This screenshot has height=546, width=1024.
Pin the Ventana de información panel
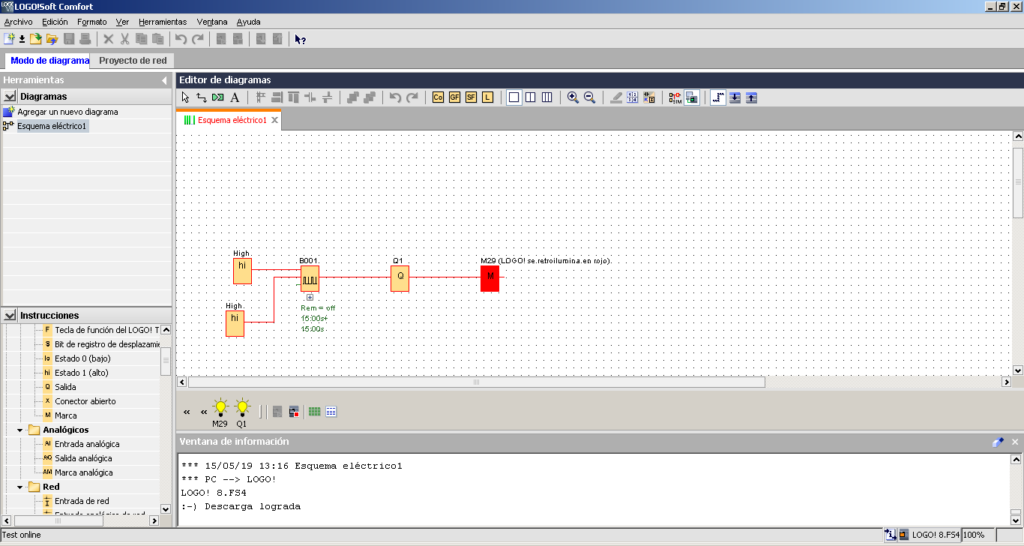(x=998, y=442)
